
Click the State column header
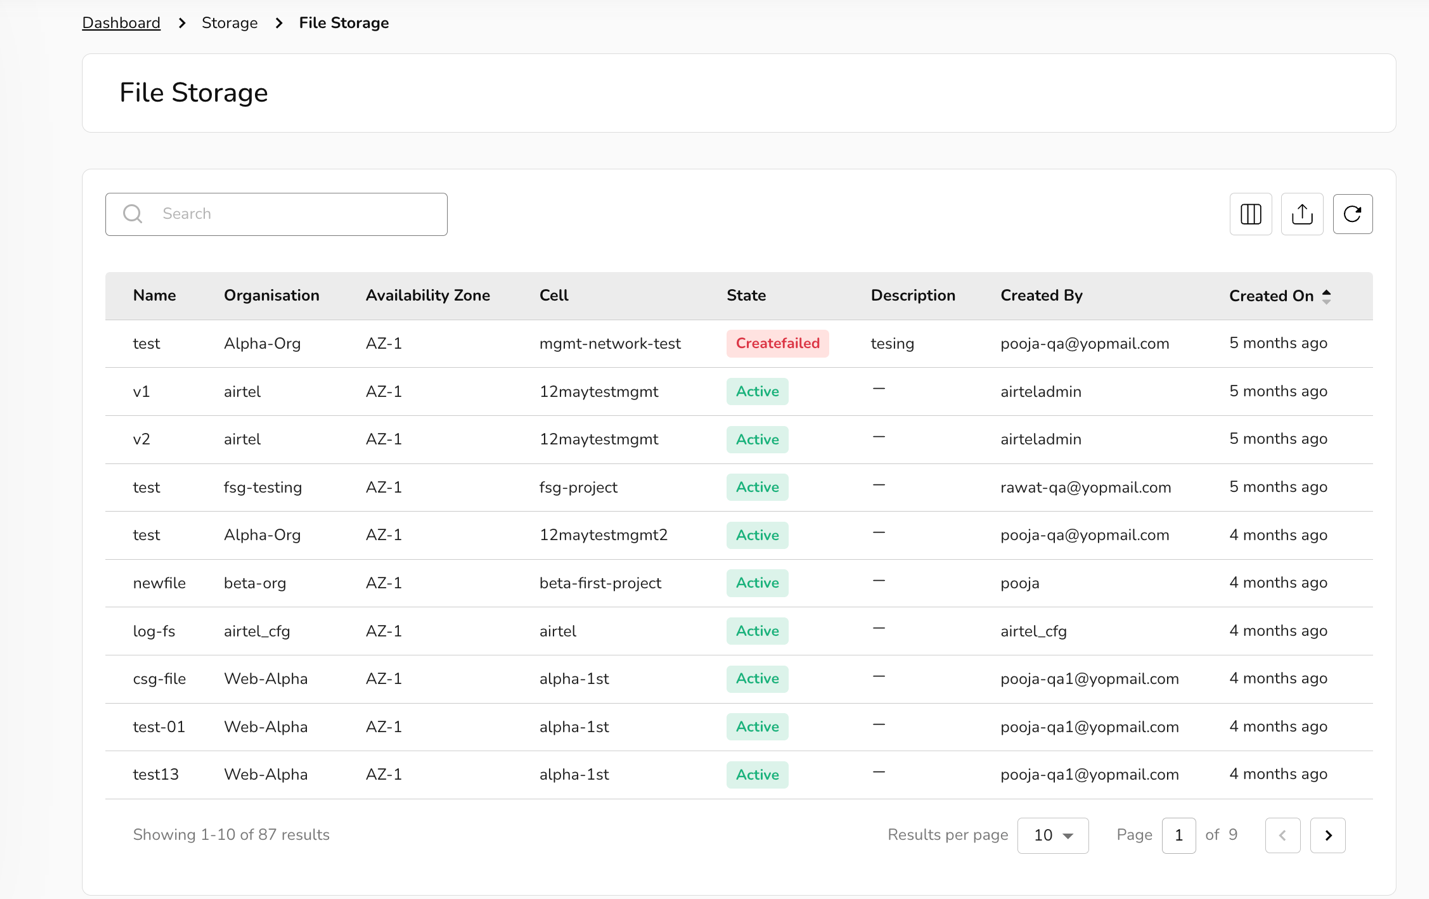746,296
